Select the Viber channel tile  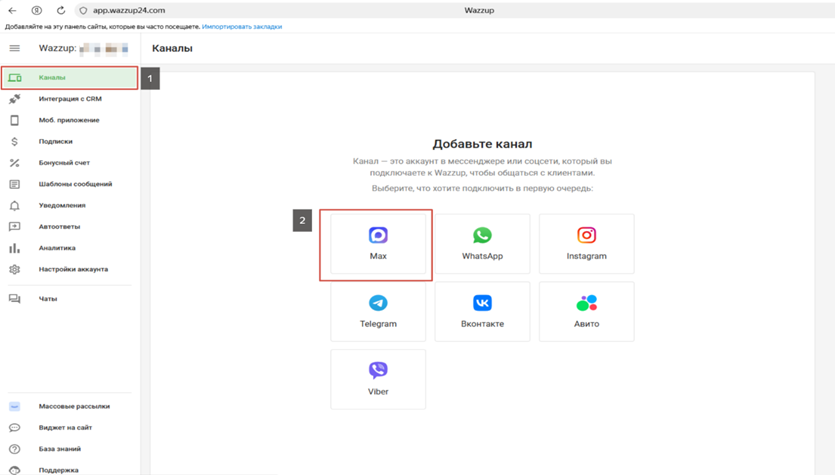point(378,379)
